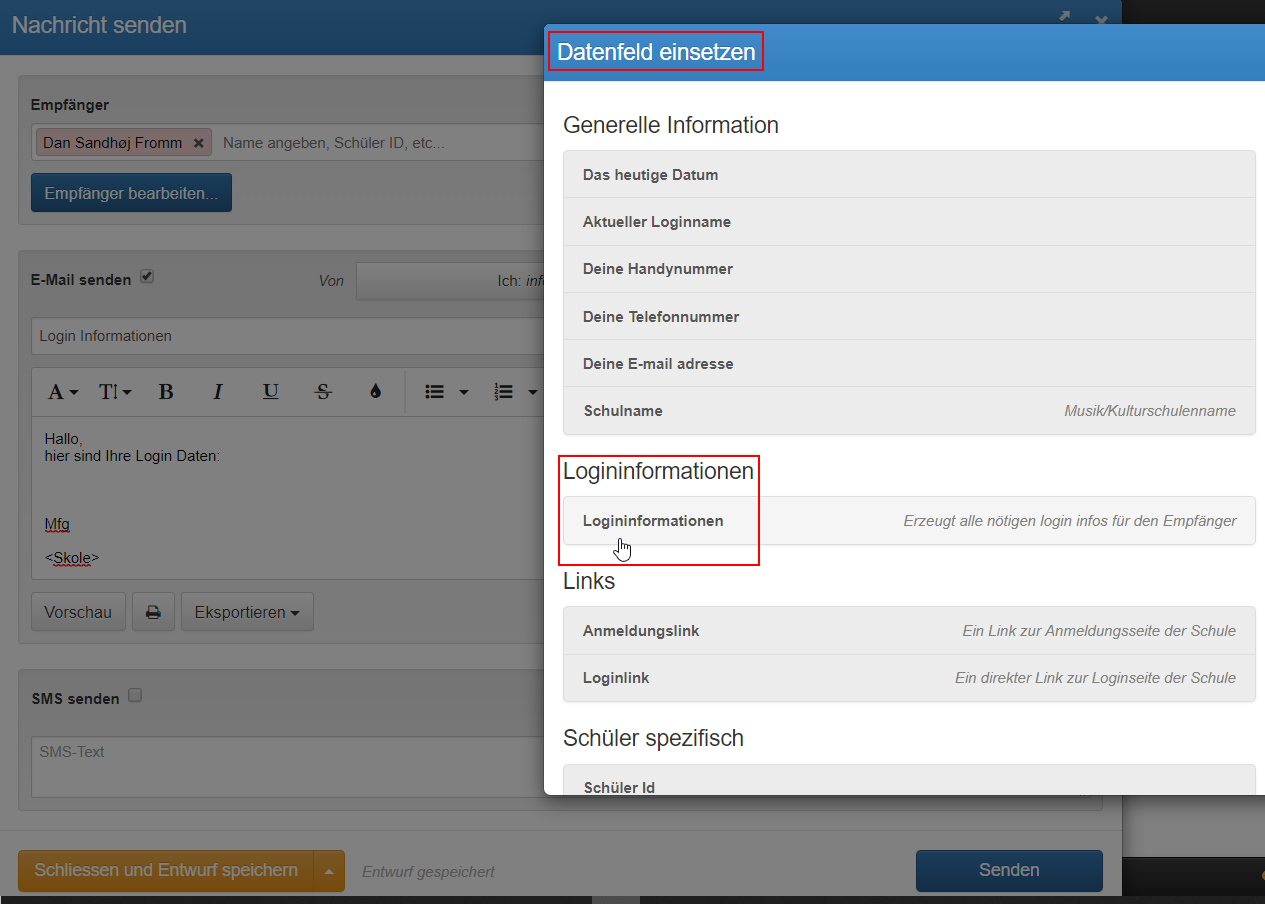This screenshot has height=904, width=1265.
Task: Apply strikethrough formatting
Action: tap(322, 392)
